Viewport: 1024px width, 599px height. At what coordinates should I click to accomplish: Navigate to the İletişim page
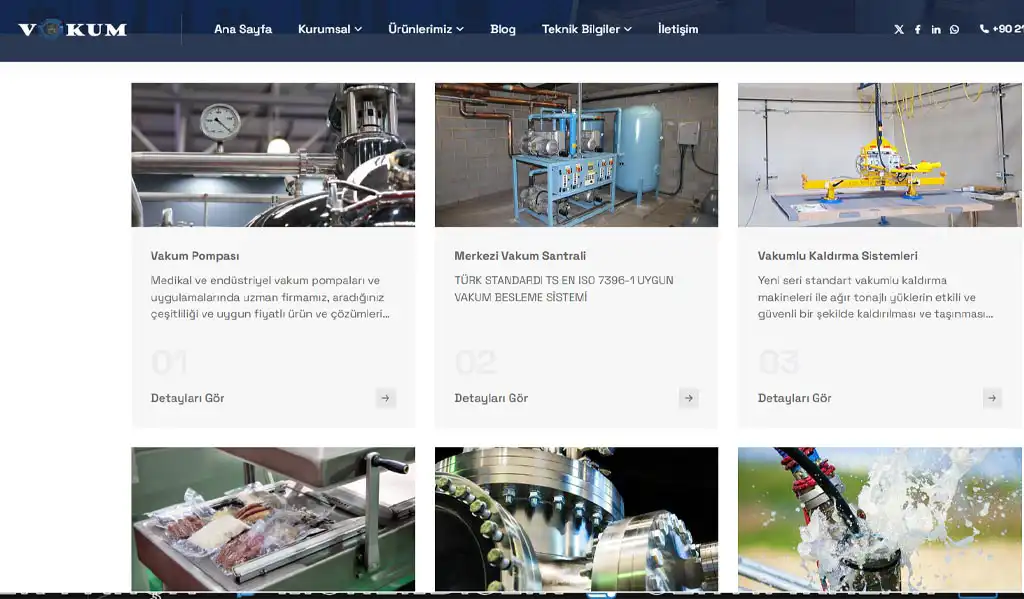click(x=678, y=29)
